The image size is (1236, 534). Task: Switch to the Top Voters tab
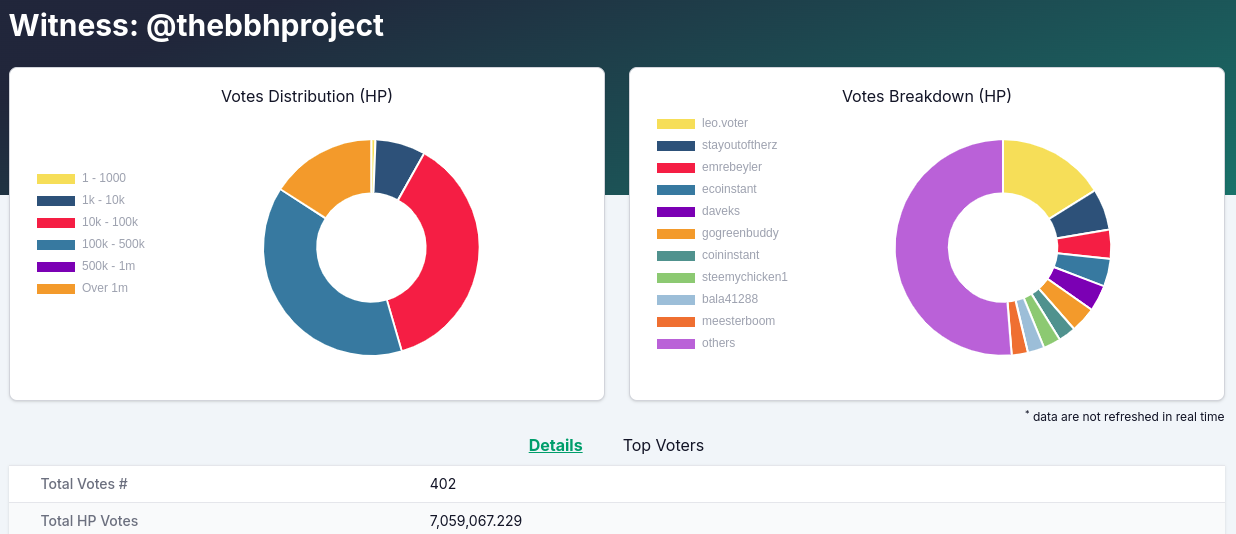663,445
